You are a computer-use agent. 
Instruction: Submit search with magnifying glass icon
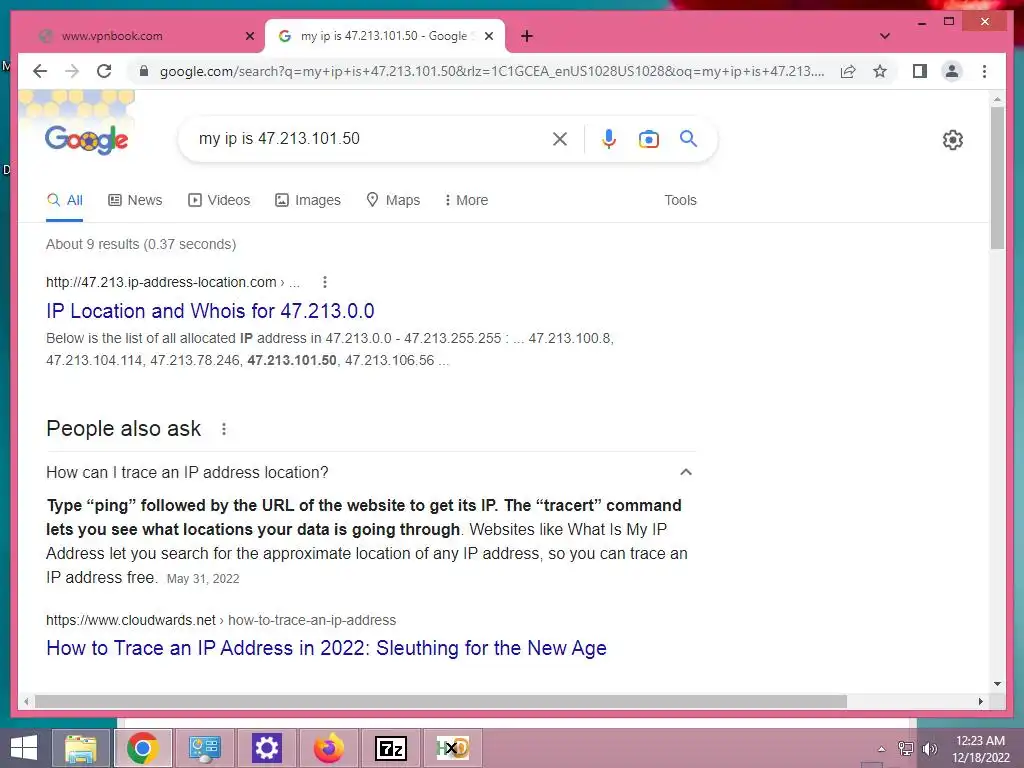tap(688, 138)
